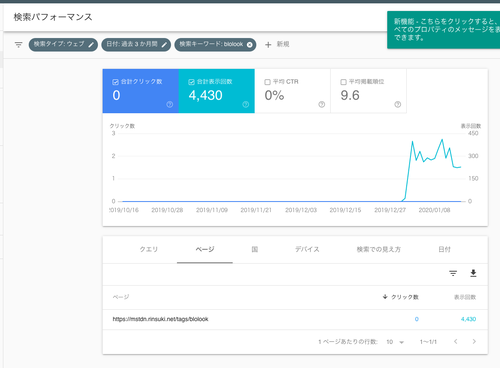The image size is (500, 368).
Task: Click the plus icon next to 新規
Action: point(268,45)
